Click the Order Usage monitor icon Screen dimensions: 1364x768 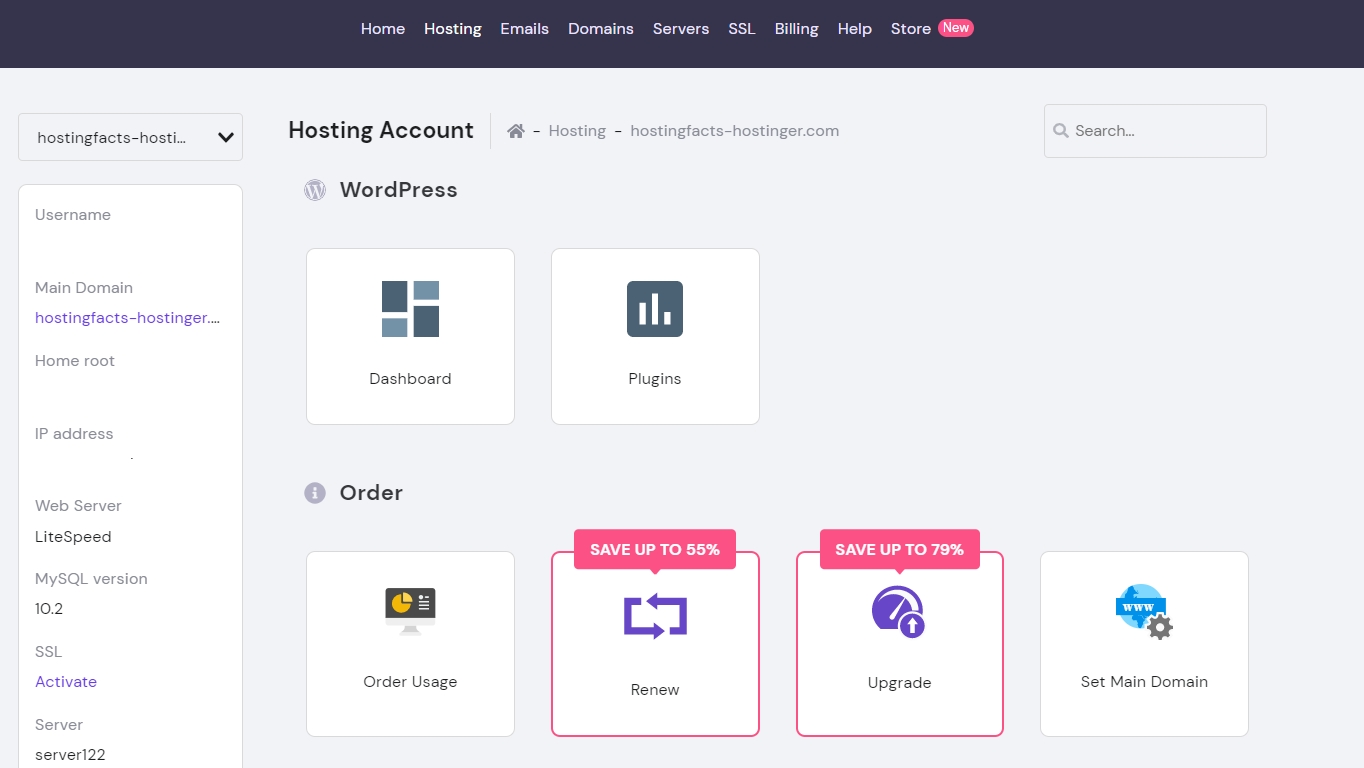point(410,611)
